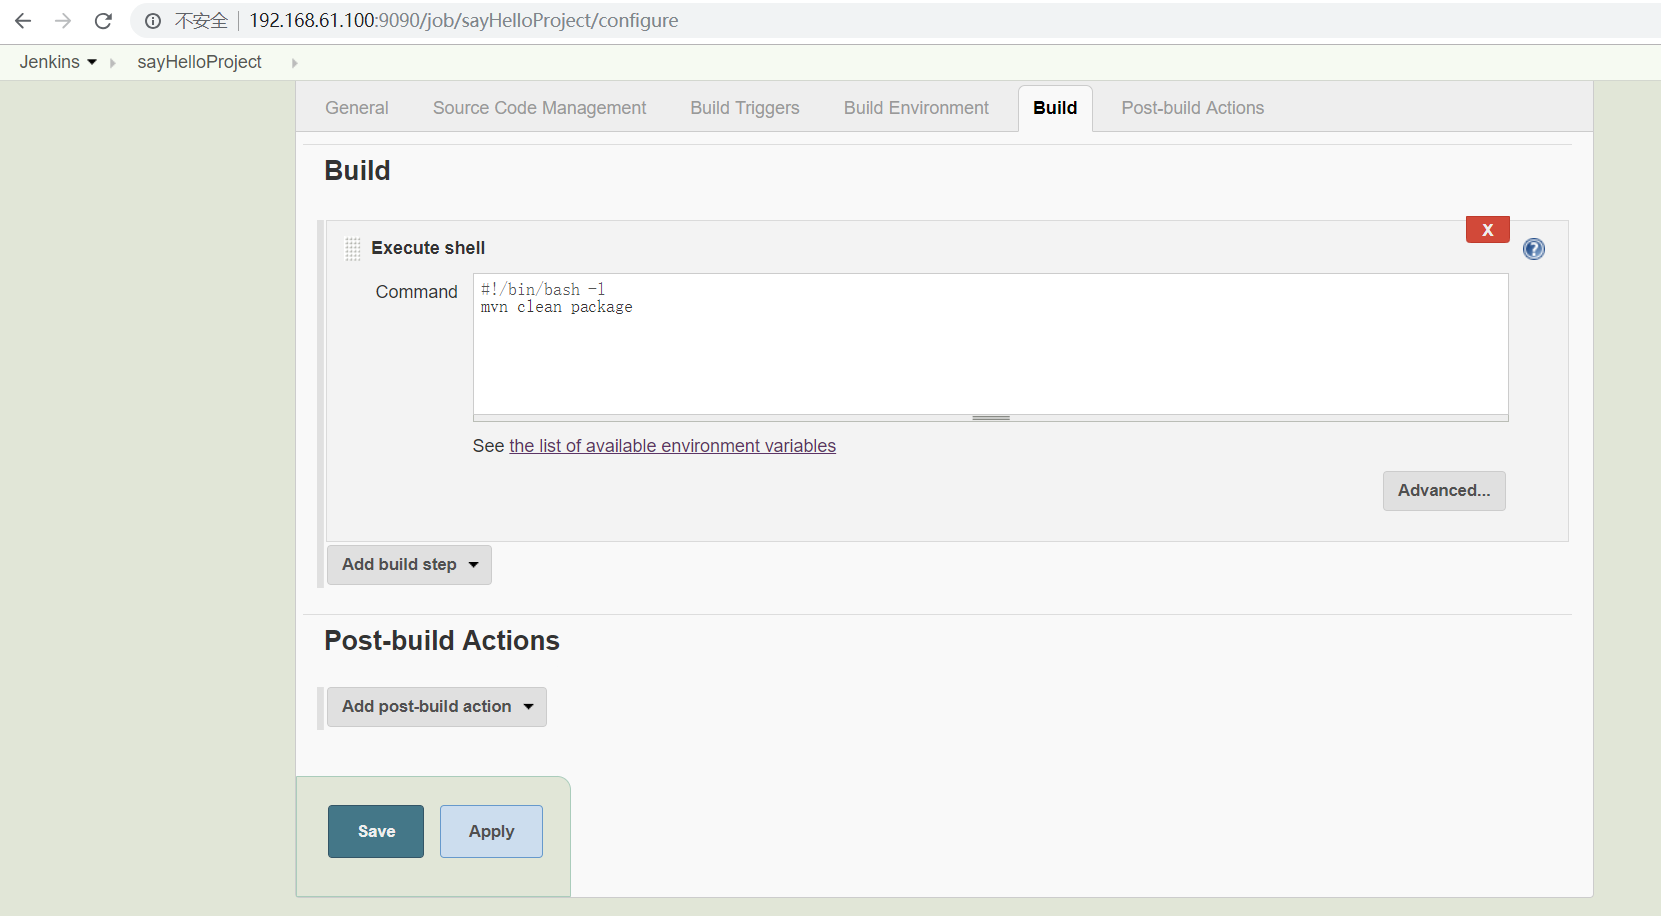1661x916 pixels.
Task: Click the browser address bar URL
Action: point(463,21)
